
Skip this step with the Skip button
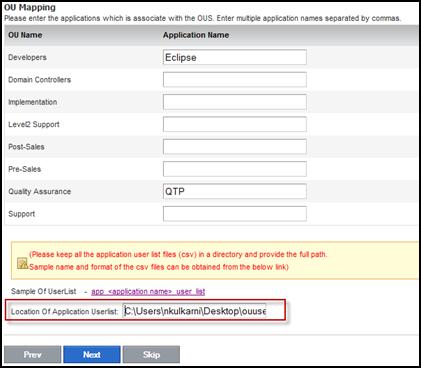tap(151, 354)
